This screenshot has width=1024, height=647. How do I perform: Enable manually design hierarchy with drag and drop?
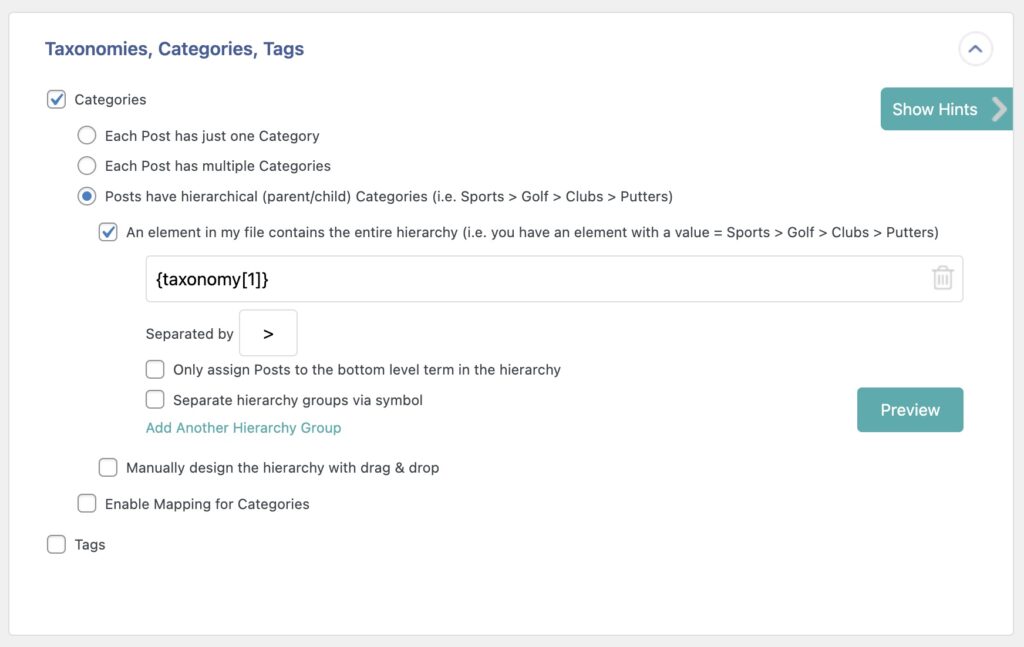click(x=108, y=467)
